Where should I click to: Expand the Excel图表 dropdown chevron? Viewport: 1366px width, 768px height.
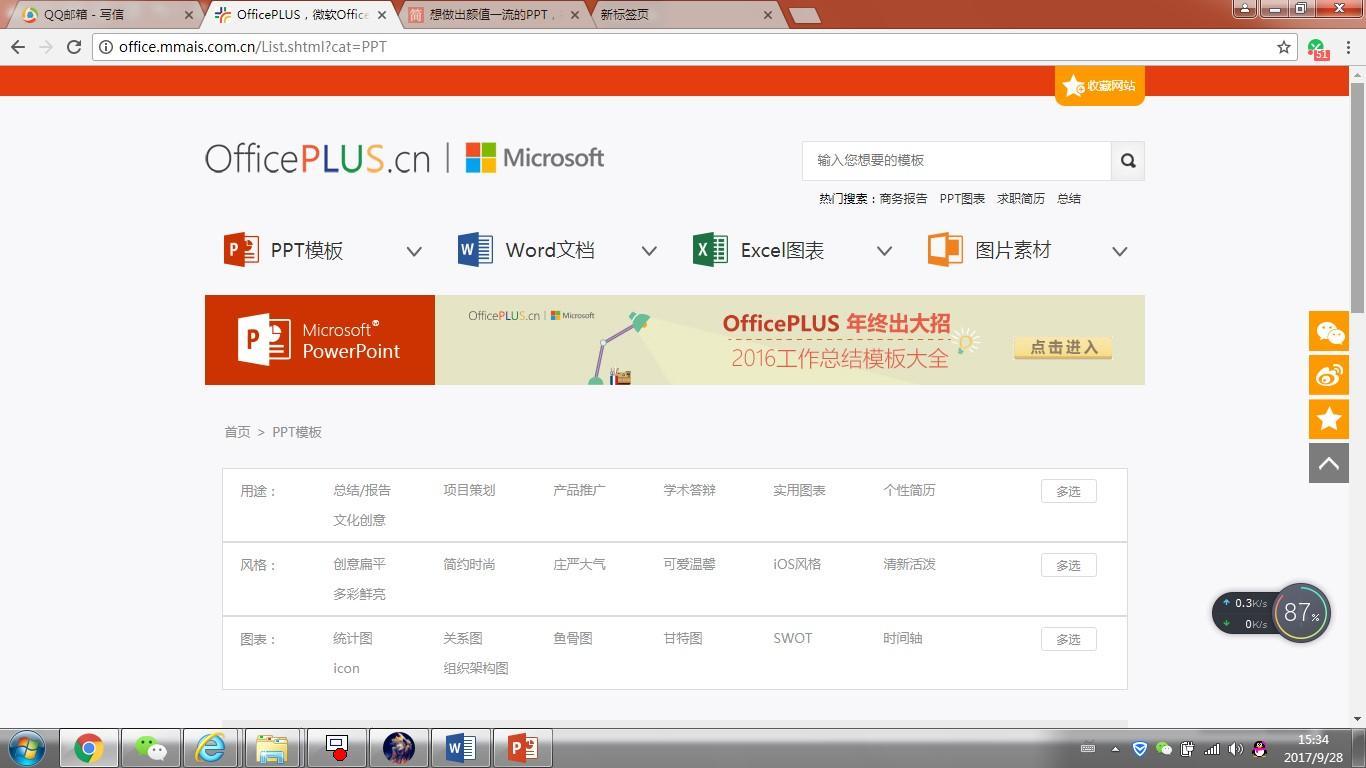(x=884, y=251)
